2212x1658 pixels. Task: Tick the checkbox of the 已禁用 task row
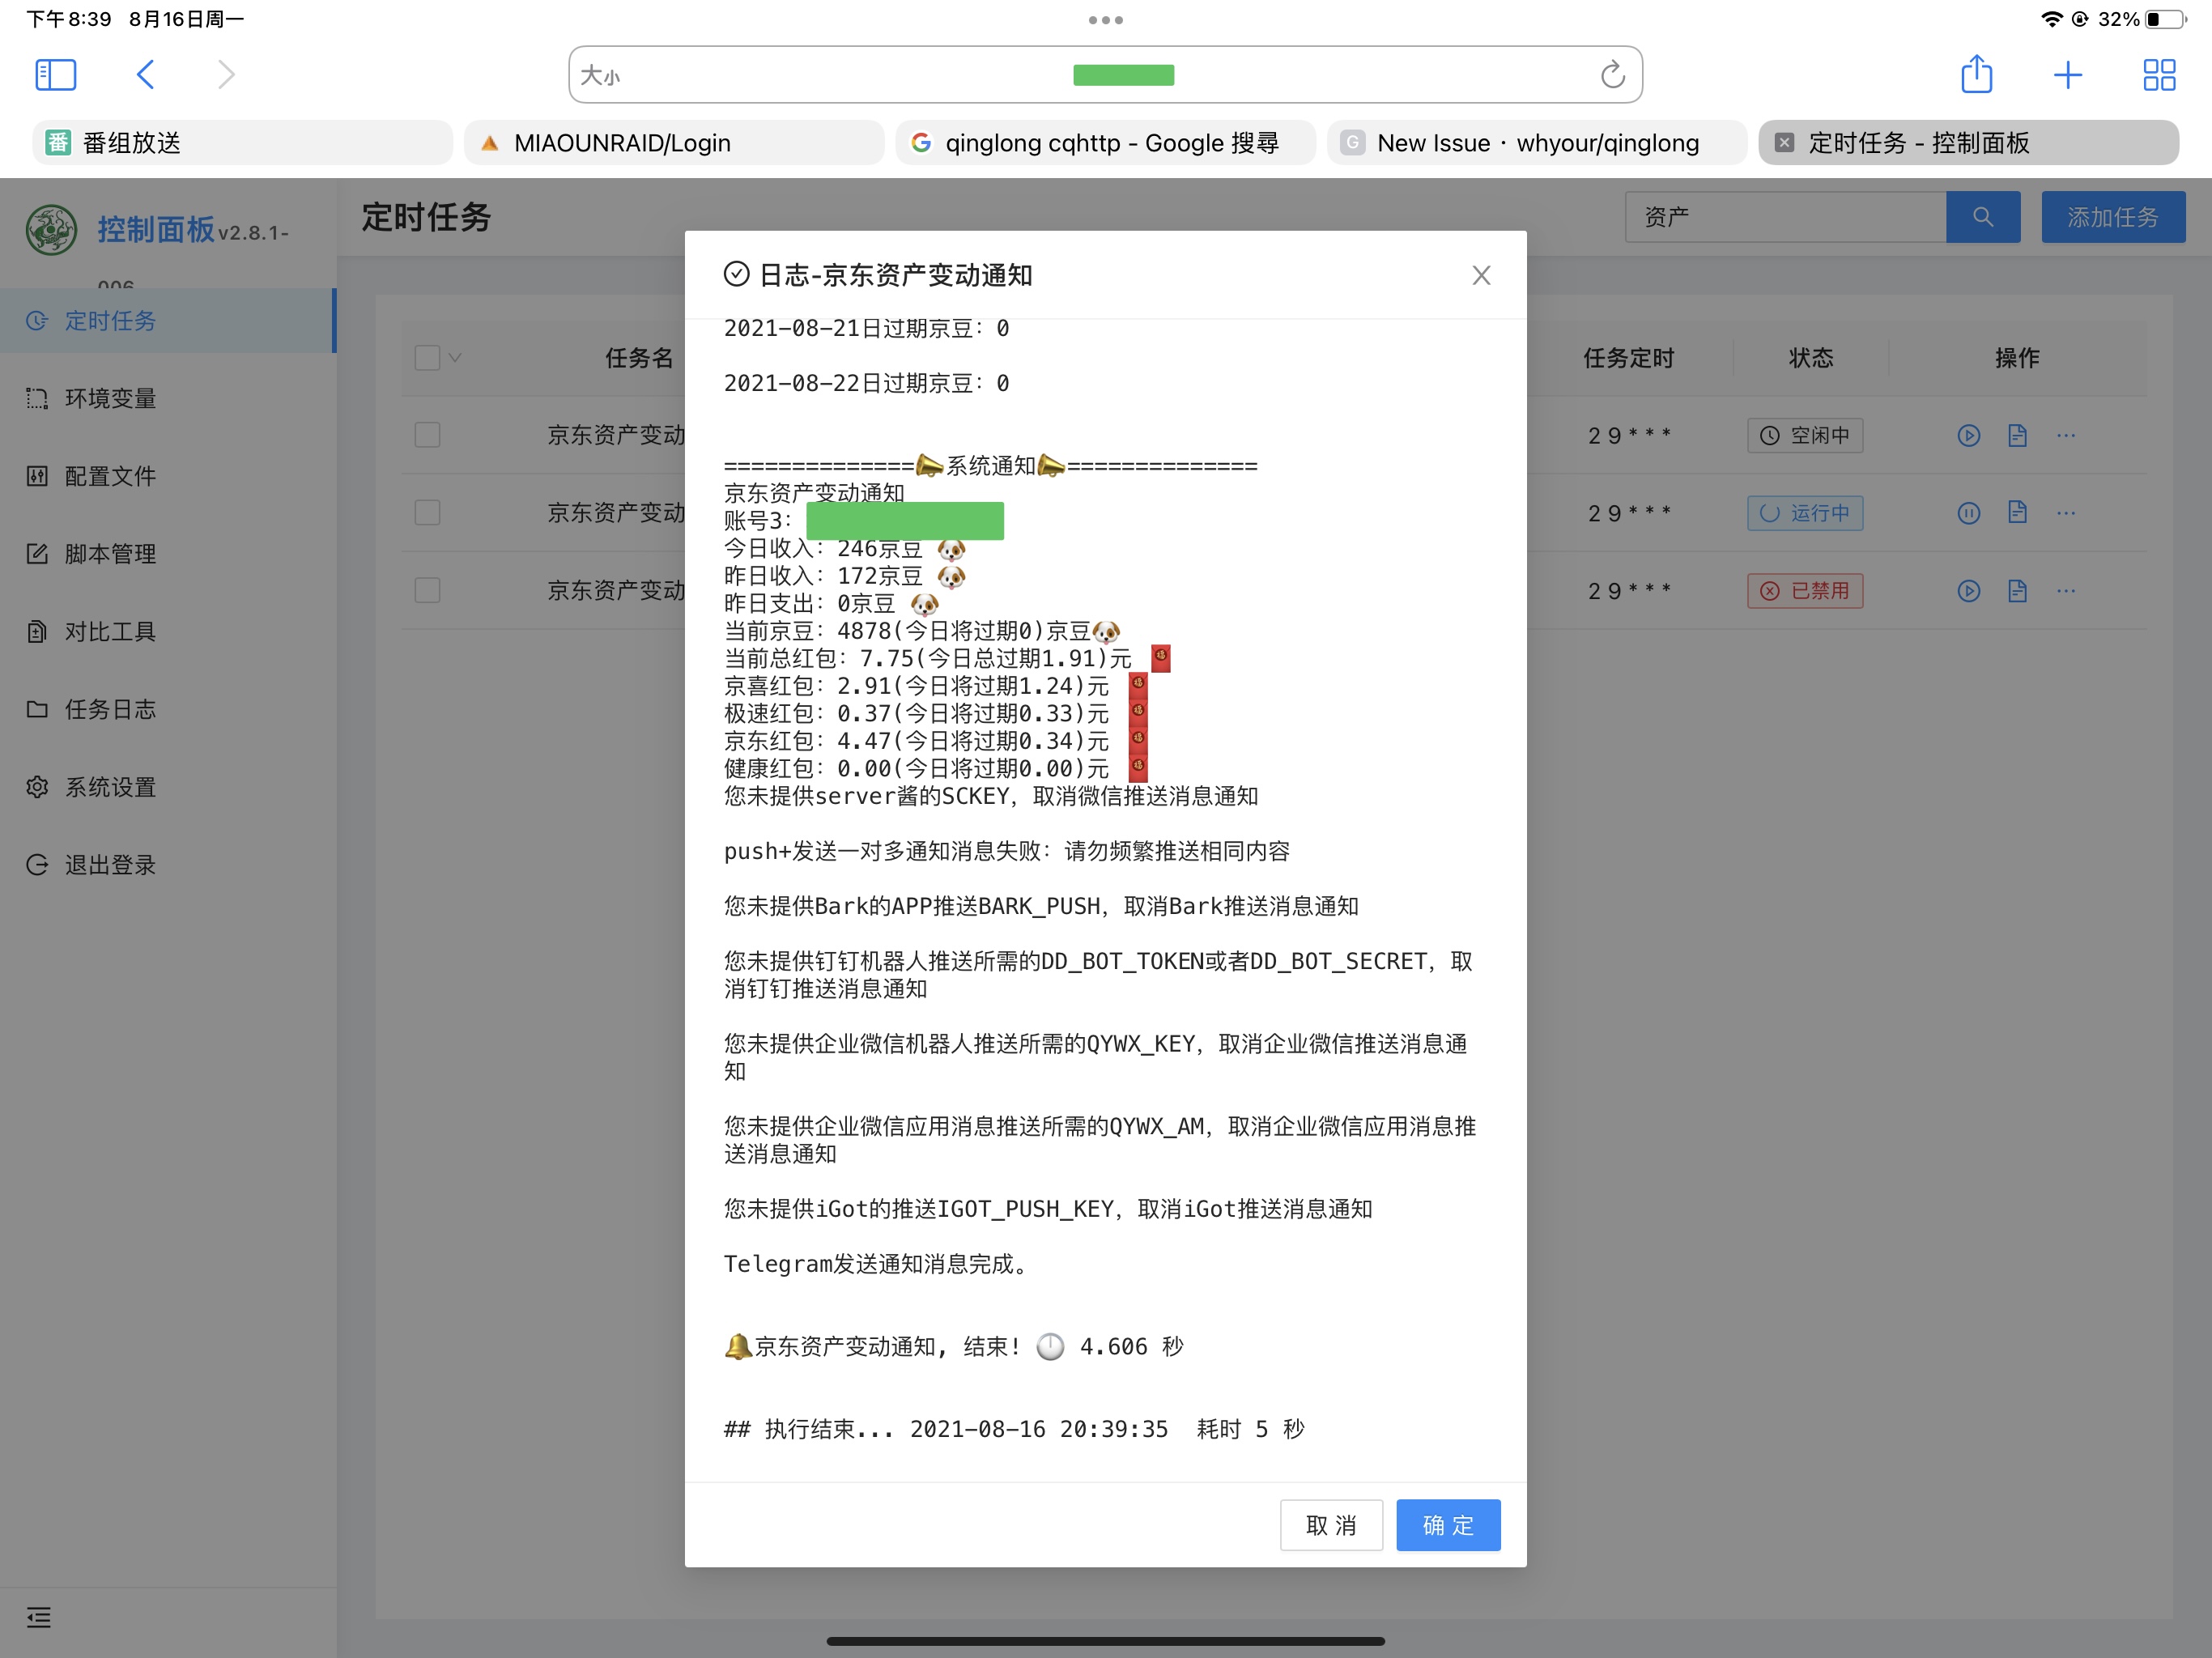[x=427, y=591]
